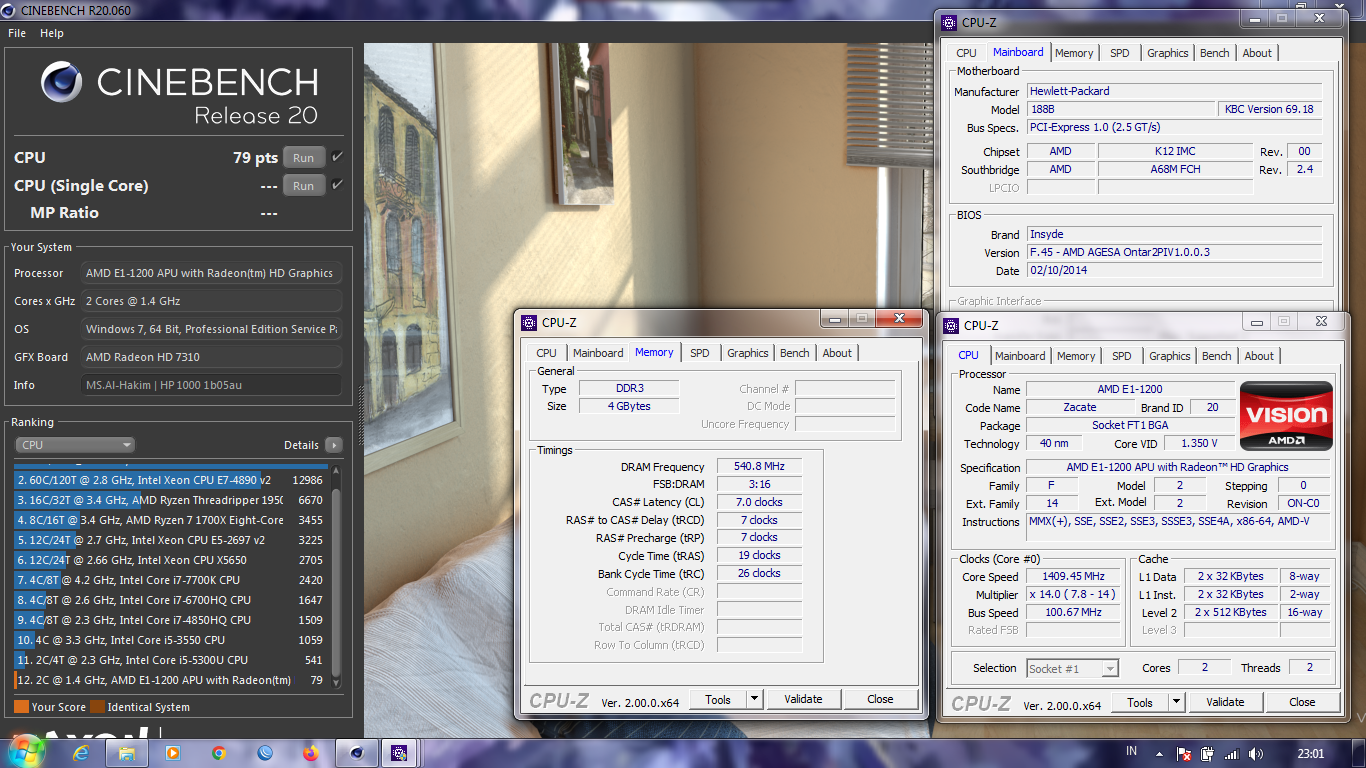Viewport: 1366px width, 768px height.
Task: Switch to Mainboard tab in the CPU-tab window
Action: (x=1020, y=356)
